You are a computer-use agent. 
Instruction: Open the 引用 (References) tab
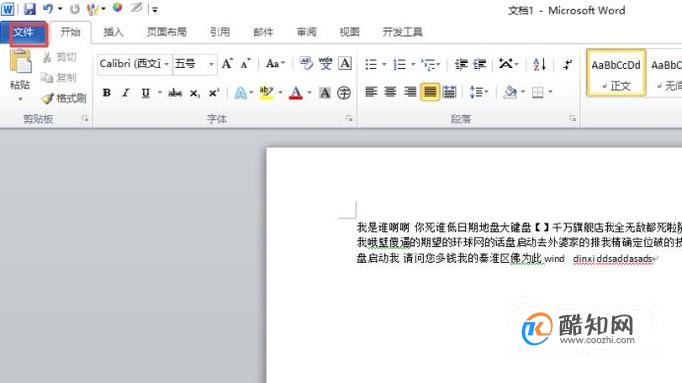[220, 32]
